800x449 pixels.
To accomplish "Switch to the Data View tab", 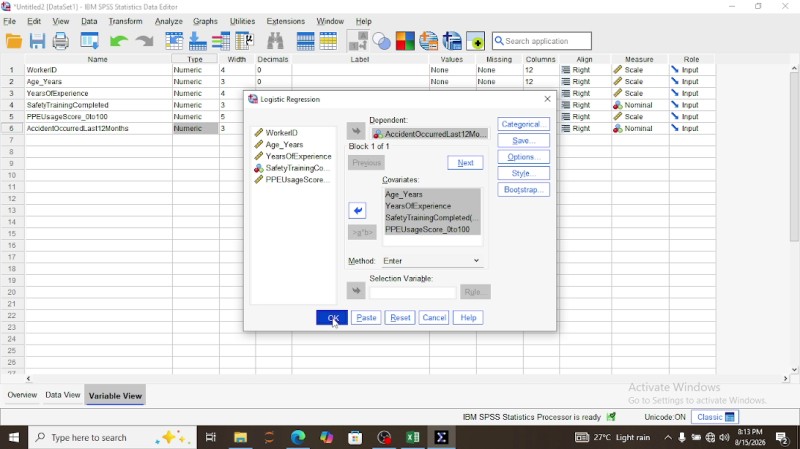I will tap(63, 395).
